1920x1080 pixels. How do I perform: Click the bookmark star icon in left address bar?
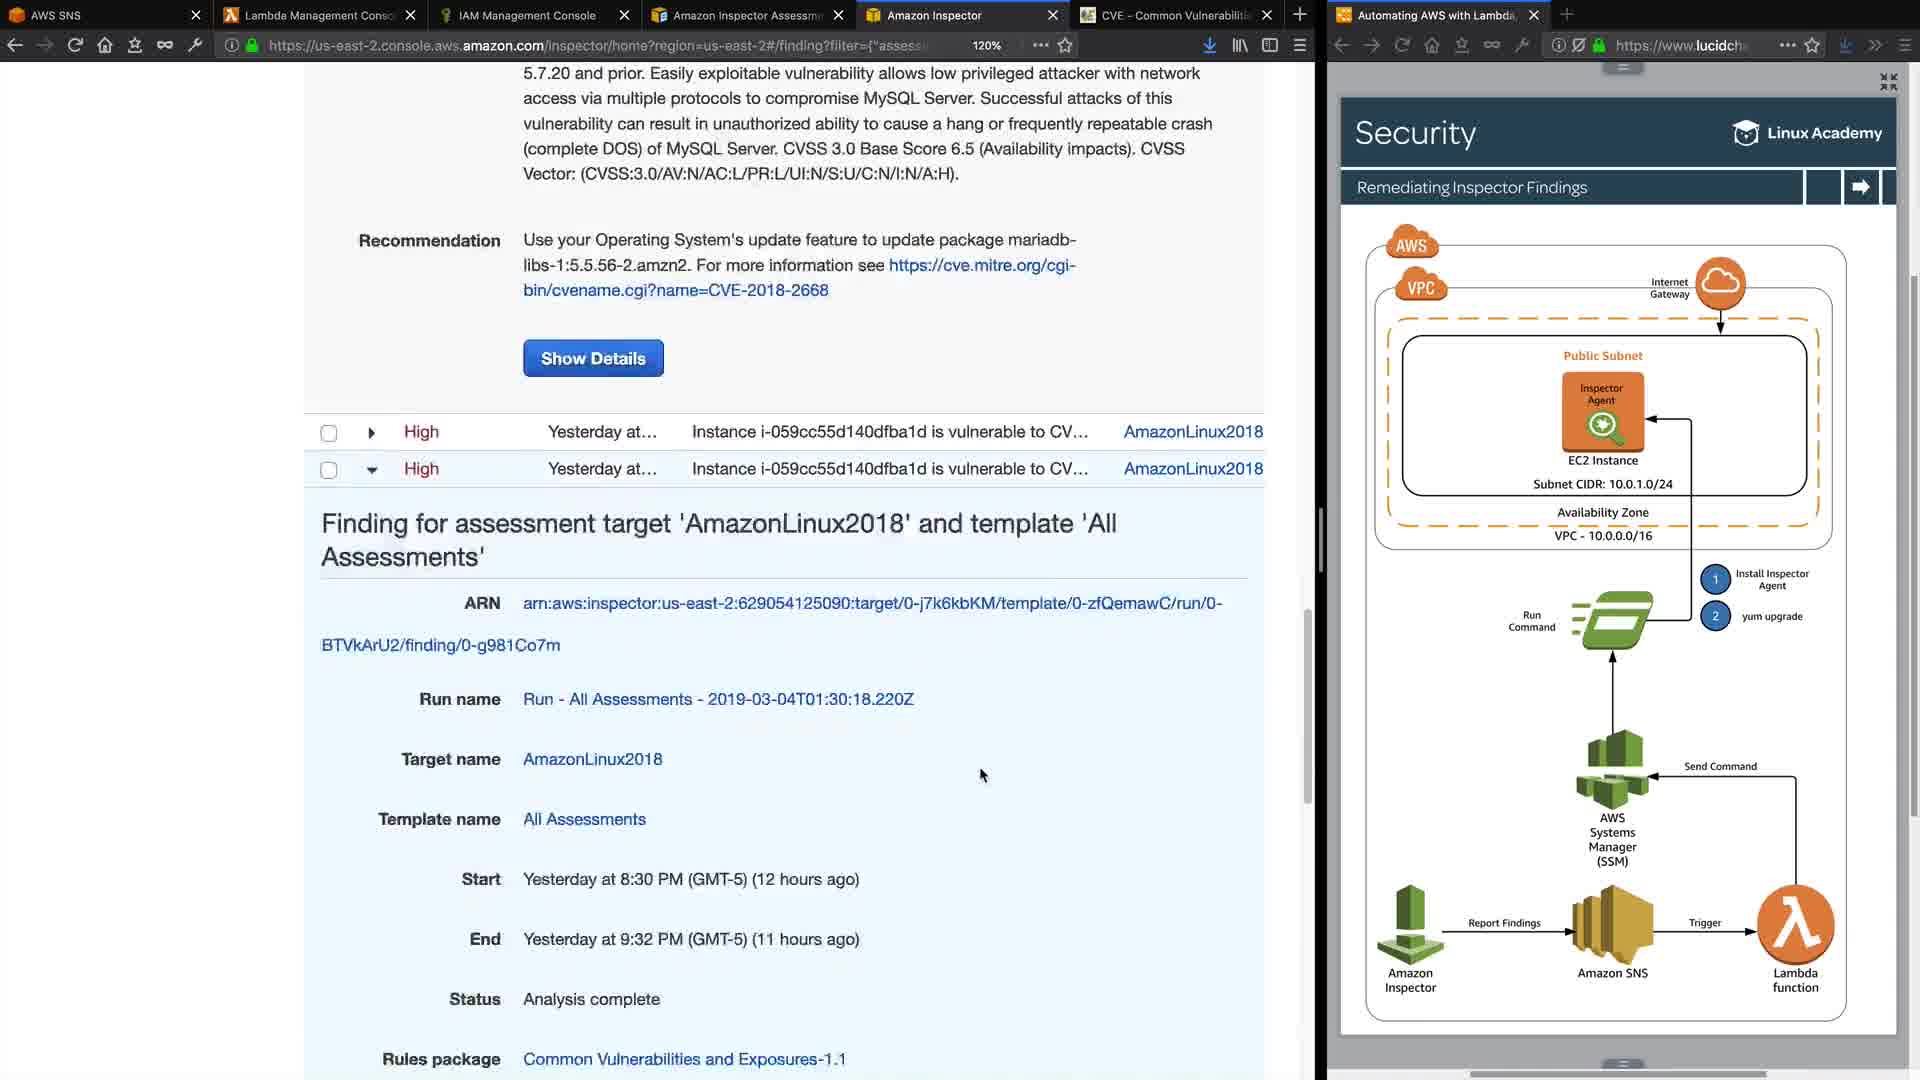coord(1065,45)
